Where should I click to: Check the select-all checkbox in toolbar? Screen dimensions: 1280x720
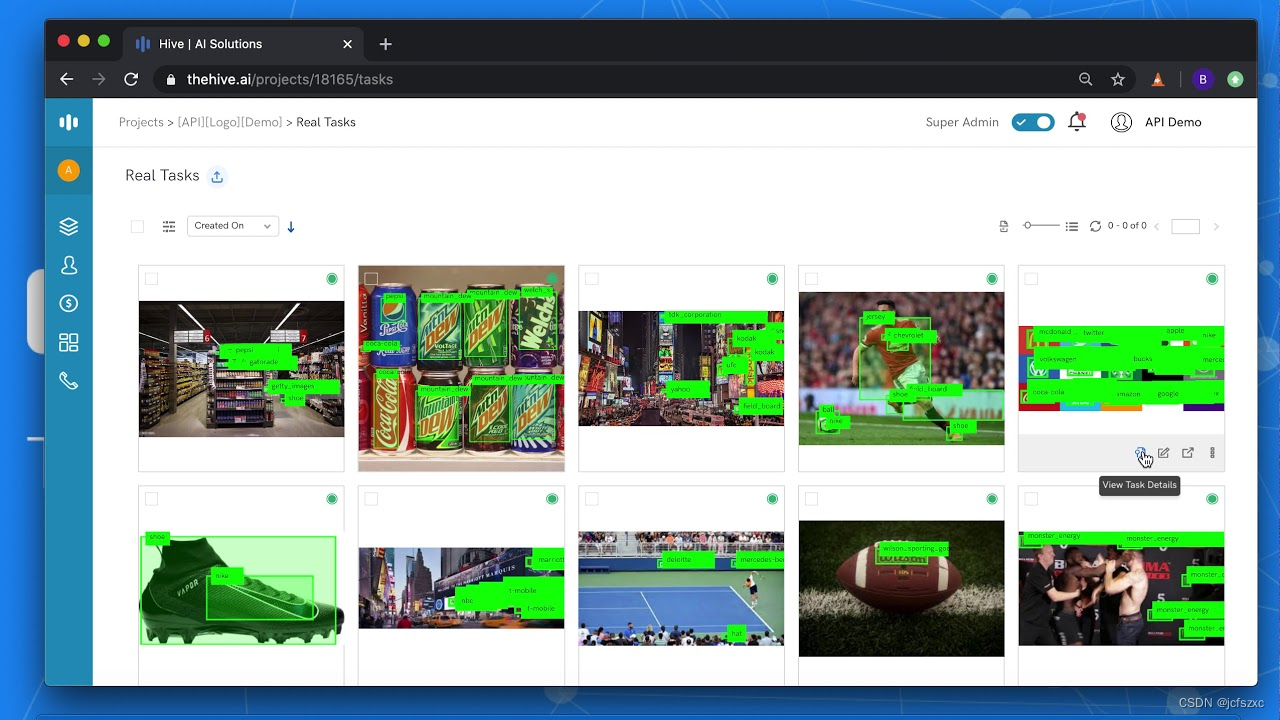click(x=138, y=227)
